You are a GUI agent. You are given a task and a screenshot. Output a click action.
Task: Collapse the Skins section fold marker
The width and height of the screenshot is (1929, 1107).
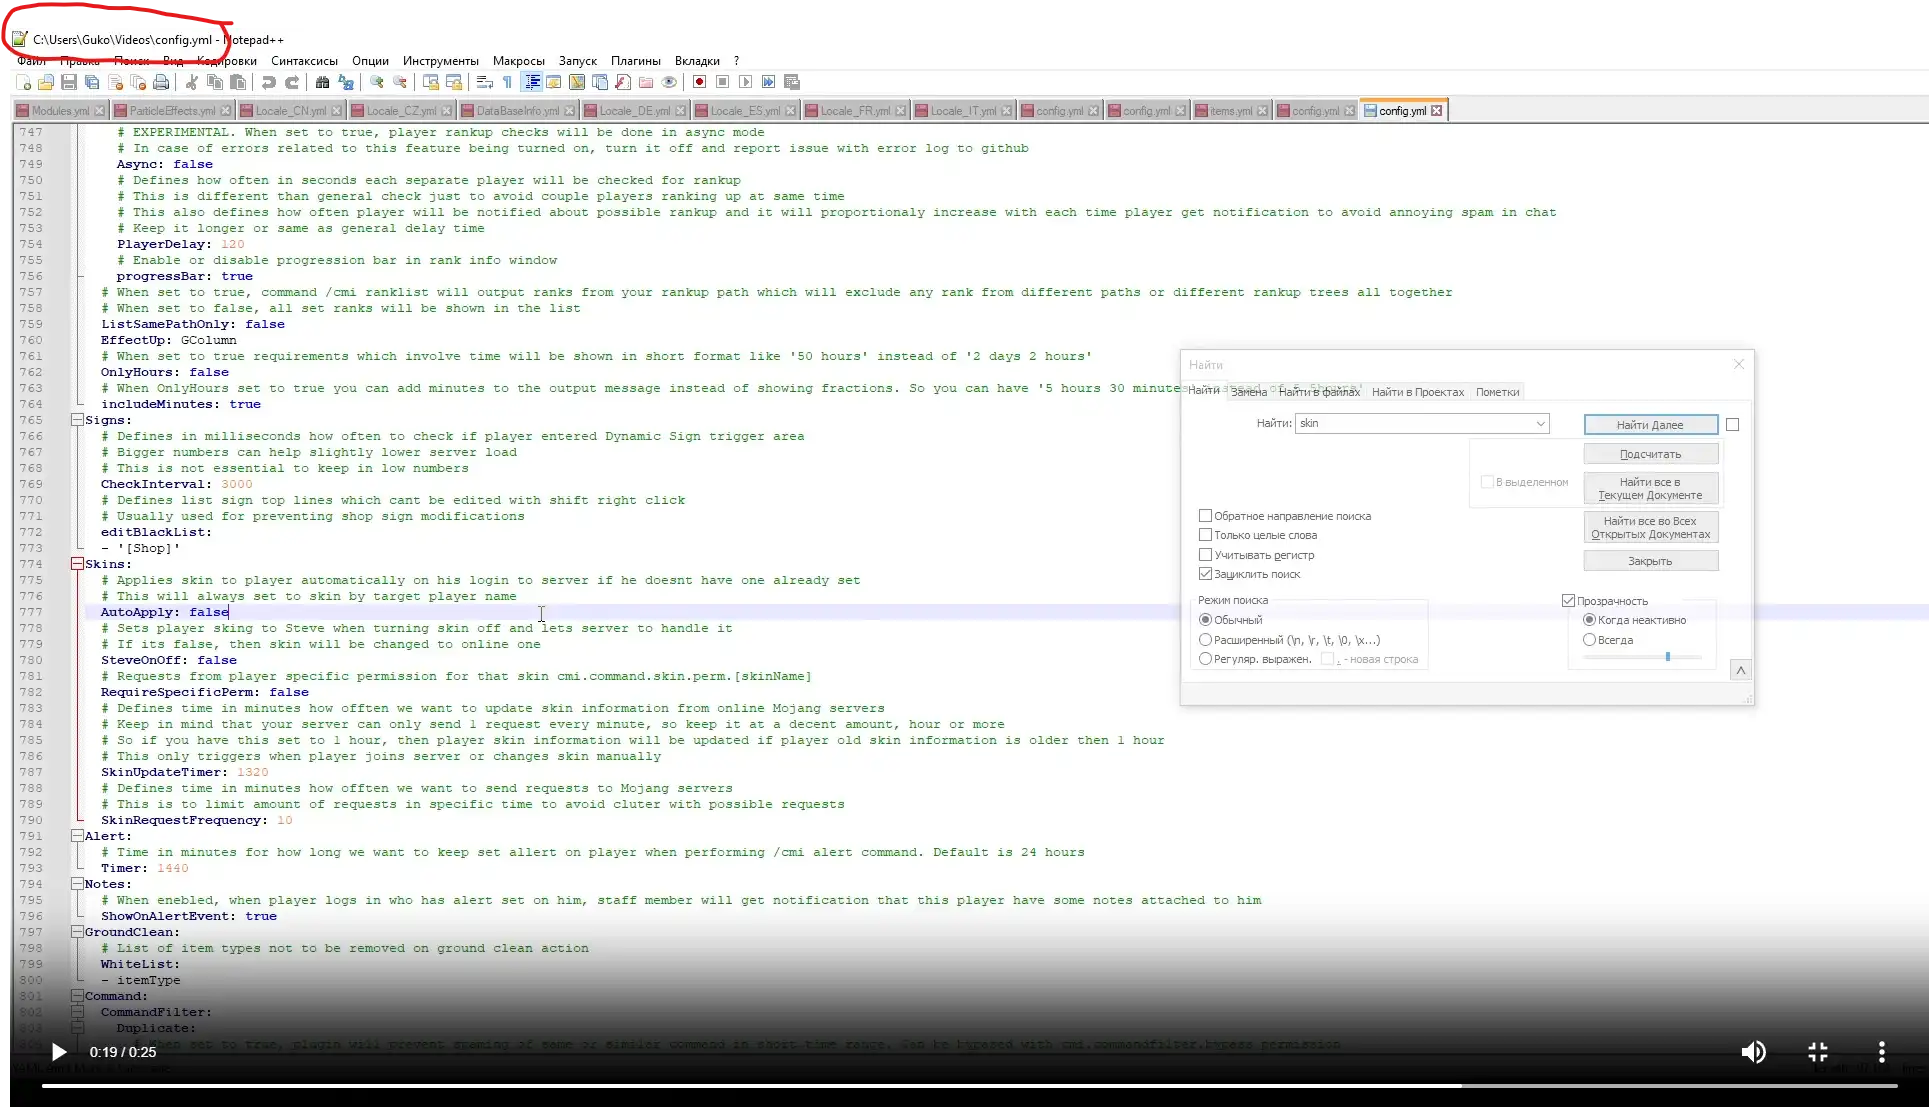[77, 564]
